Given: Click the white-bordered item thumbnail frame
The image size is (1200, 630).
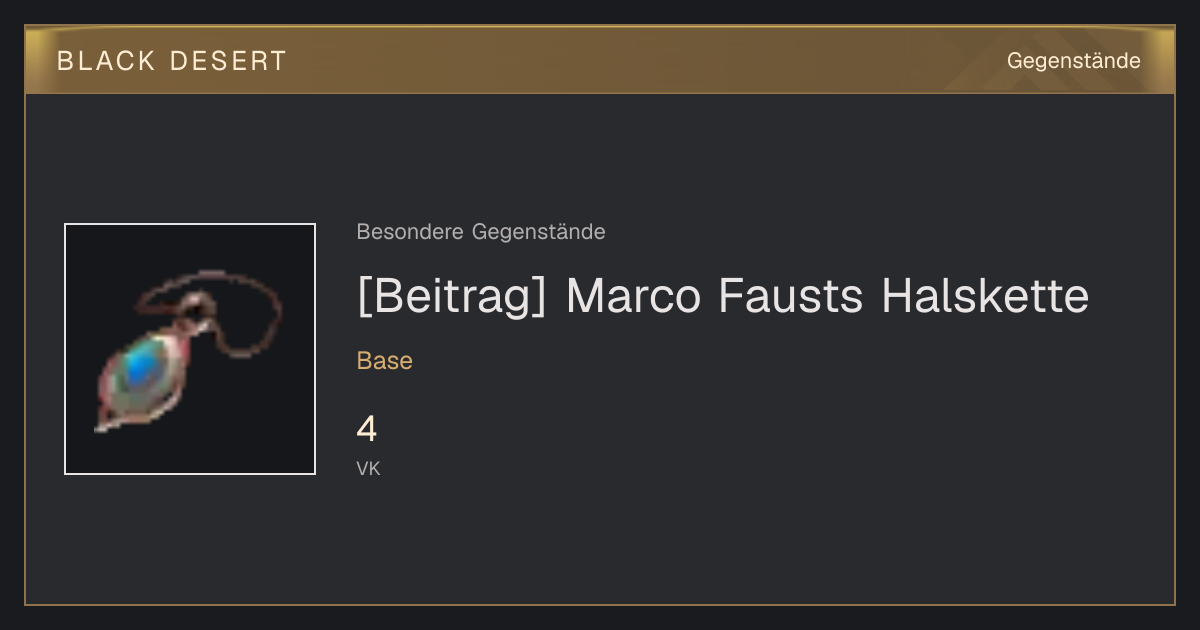Looking at the screenshot, I should (x=190, y=349).
